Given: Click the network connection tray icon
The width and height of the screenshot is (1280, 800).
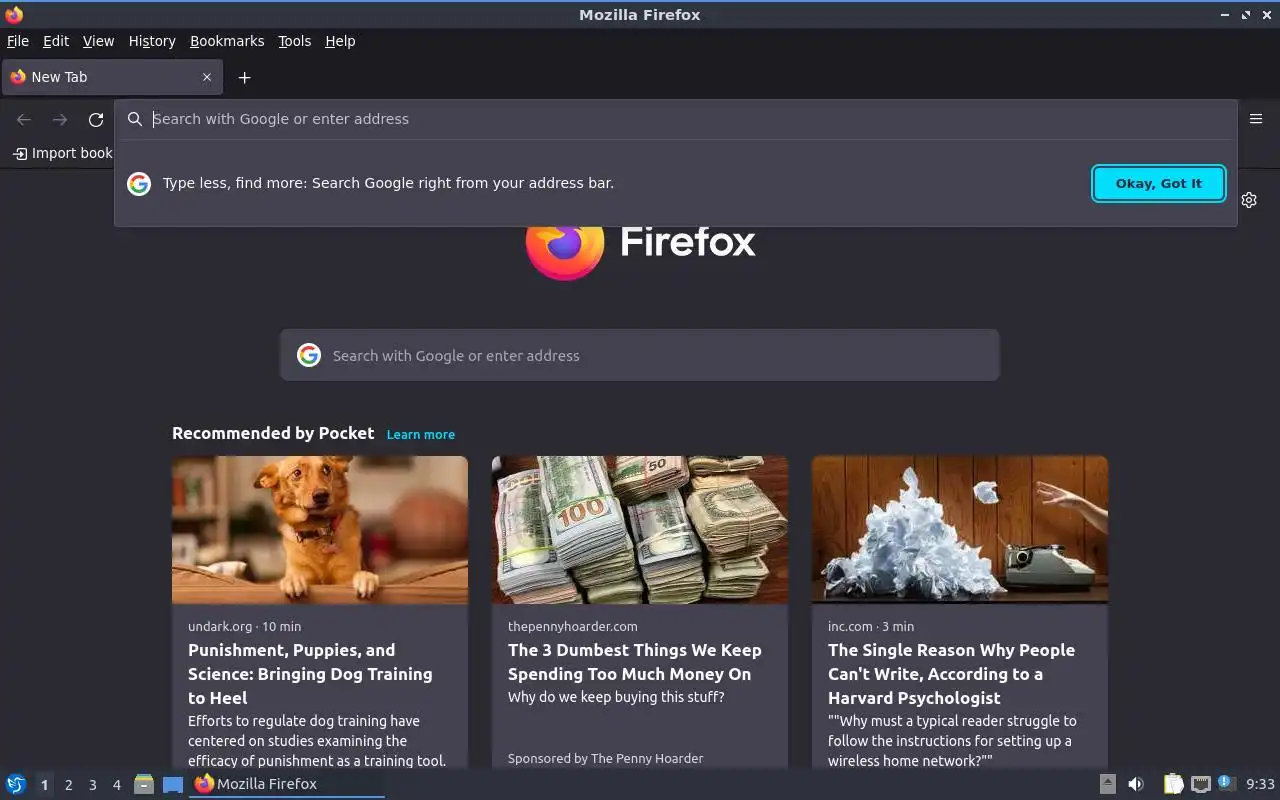Looking at the screenshot, I should [x=1201, y=784].
